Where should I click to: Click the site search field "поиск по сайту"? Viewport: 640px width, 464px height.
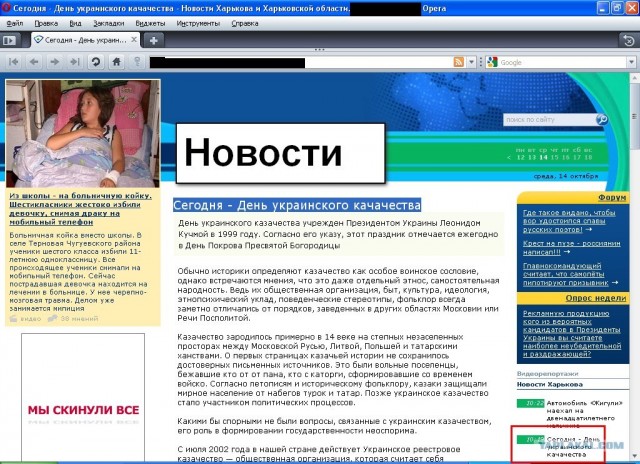(x=549, y=120)
